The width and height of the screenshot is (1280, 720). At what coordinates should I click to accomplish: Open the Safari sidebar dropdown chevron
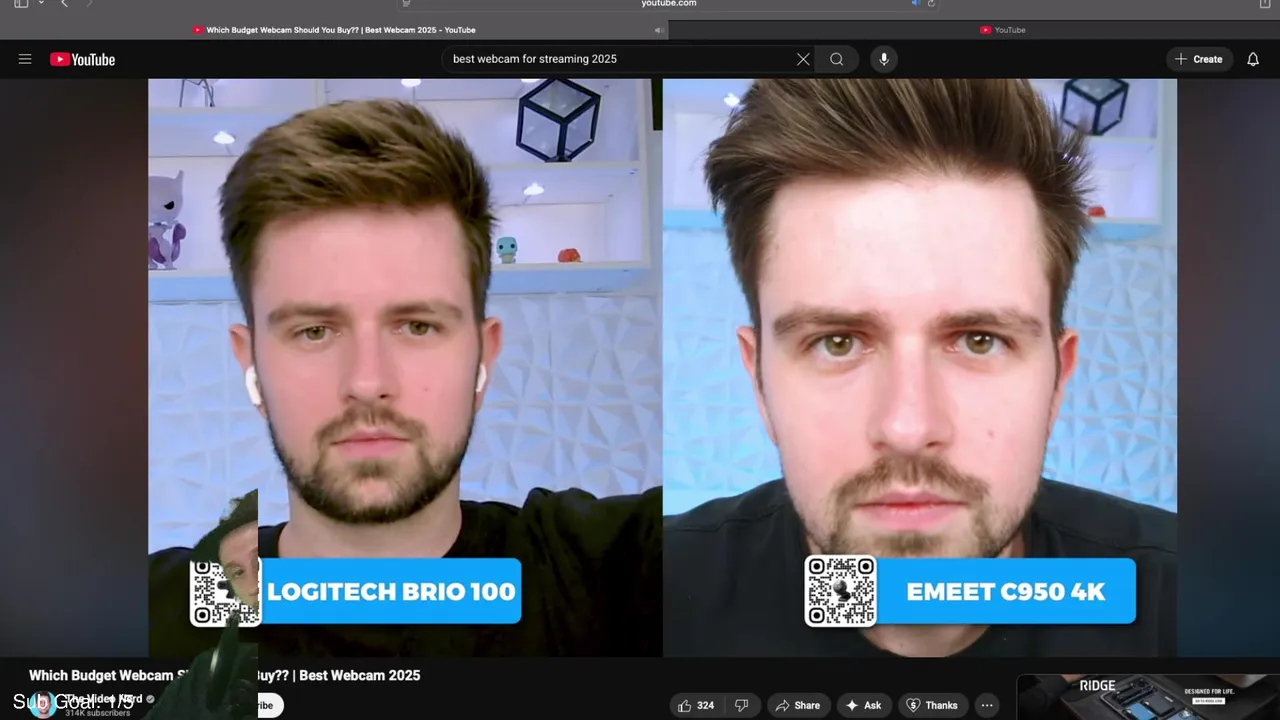42,4
